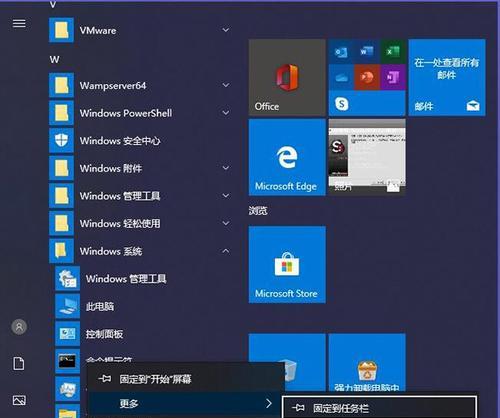This screenshot has height=418, width=500.
Task: Select 固定到任务栏 submenu entry
Action: click(x=379, y=408)
